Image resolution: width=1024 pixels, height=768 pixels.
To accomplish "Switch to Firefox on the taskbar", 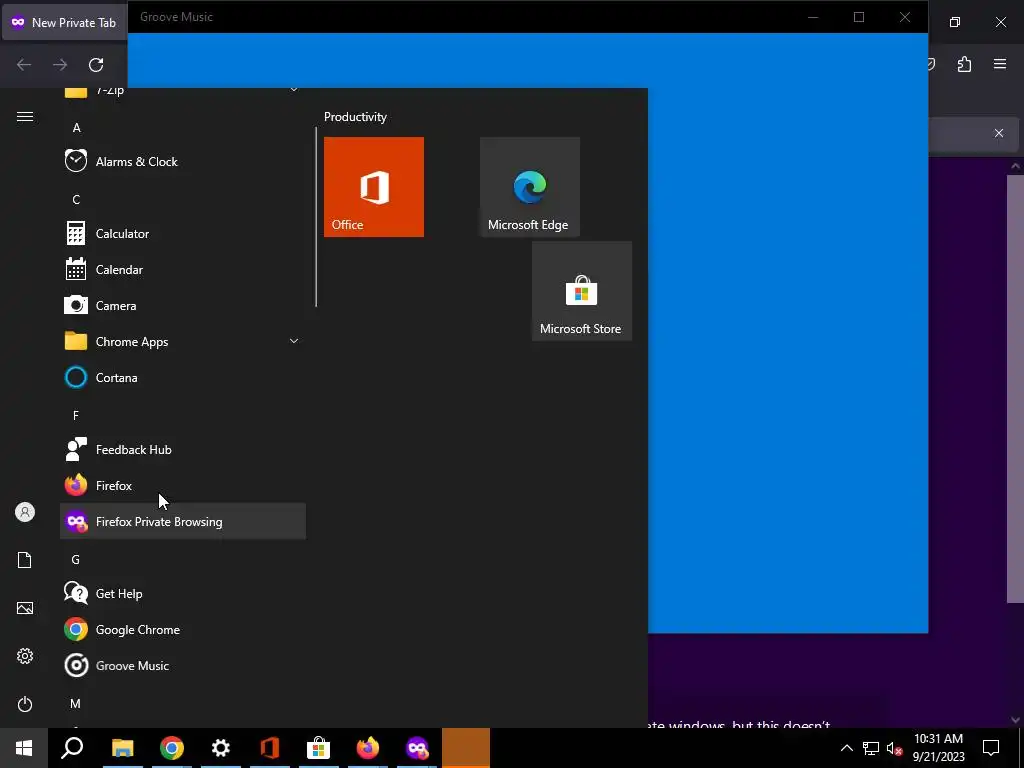I will coord(368,748).
